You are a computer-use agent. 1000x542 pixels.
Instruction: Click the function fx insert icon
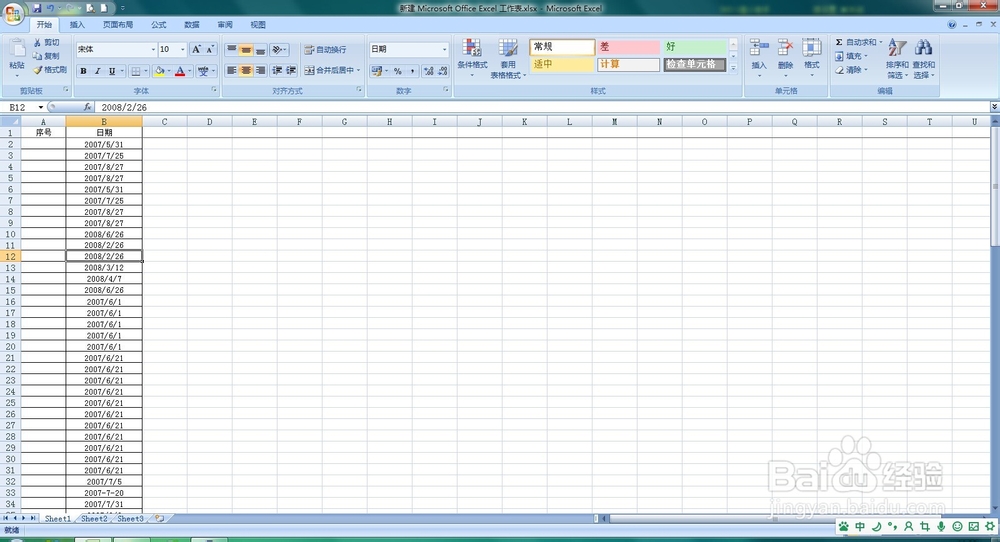click(x=87, y=107)
